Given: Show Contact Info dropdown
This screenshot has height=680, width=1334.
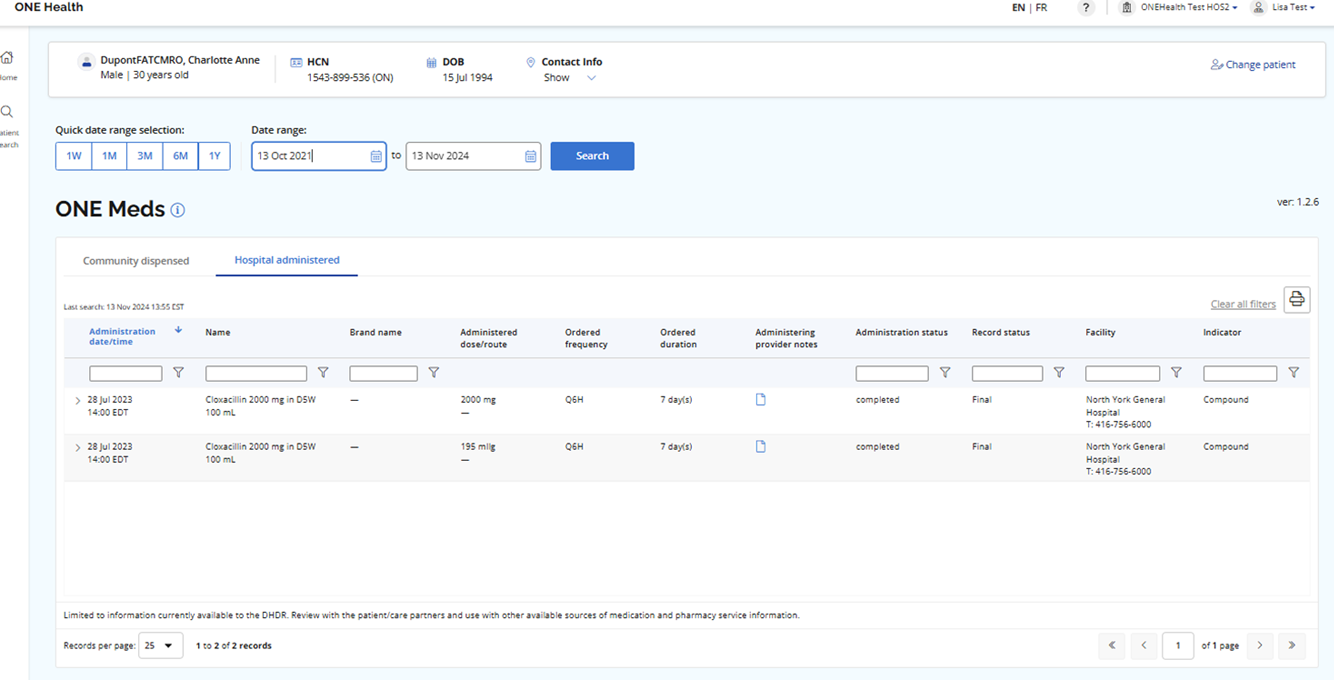Looking at the screenshot, I should point(570,78).
